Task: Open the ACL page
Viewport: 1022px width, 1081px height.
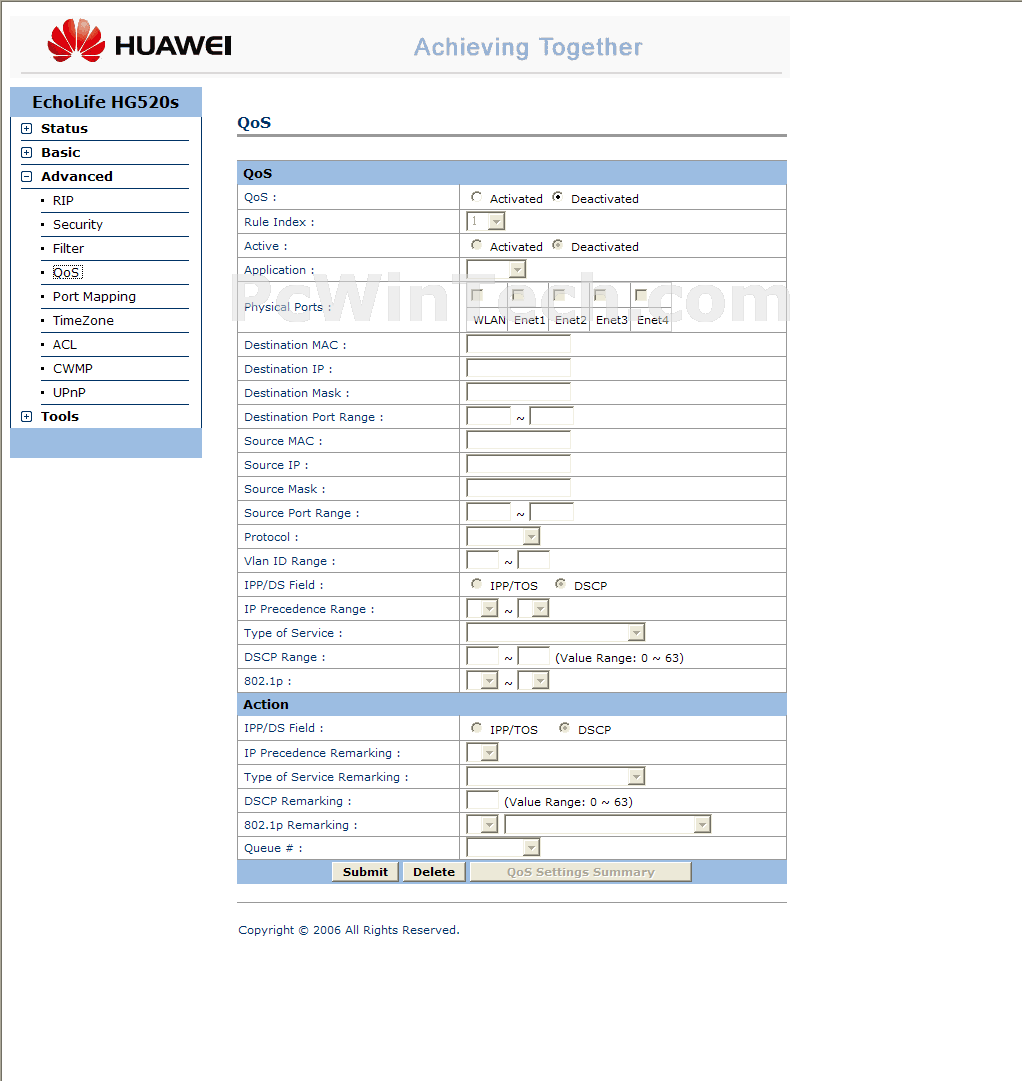Action: pos(65,345)
